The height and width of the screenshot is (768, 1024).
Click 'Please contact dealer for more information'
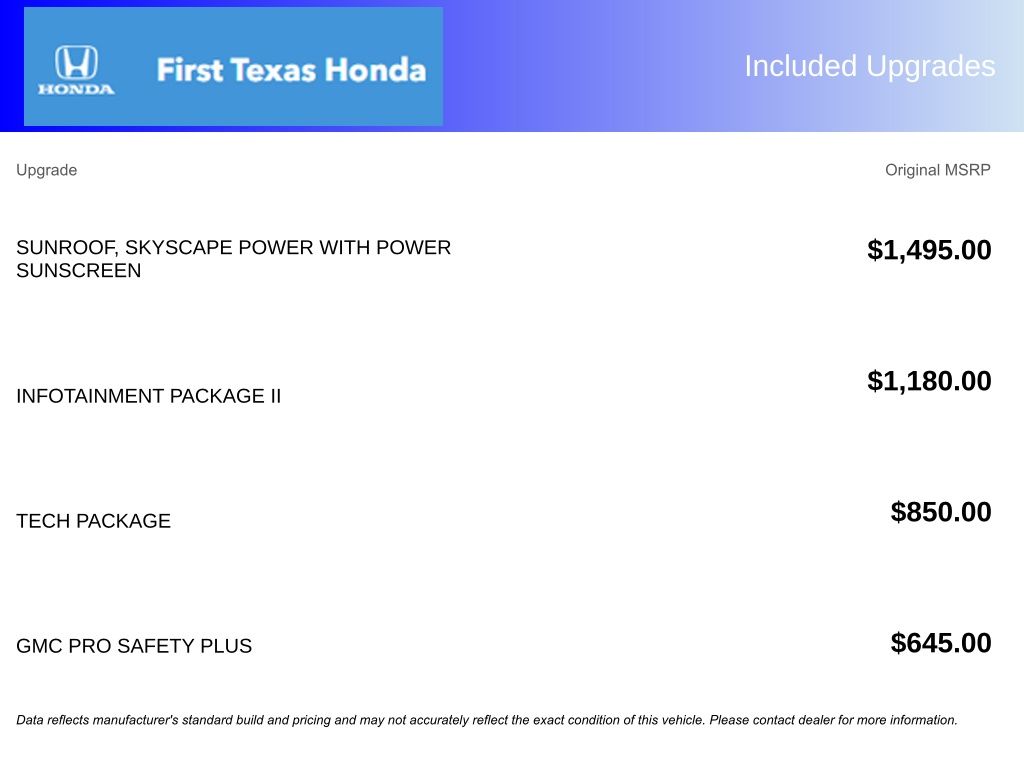pyautogui.click(x=833, y=720)
